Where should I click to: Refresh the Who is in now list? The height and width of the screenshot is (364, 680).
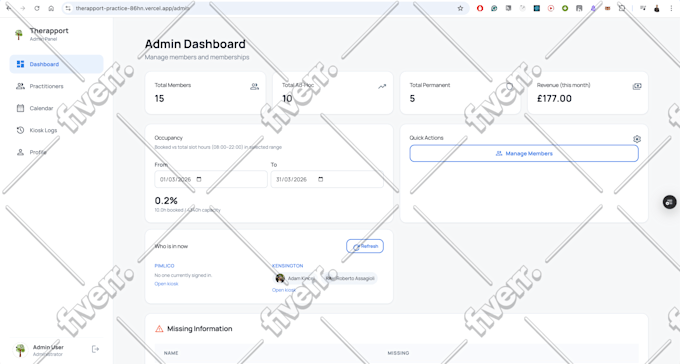pos(365,246)
